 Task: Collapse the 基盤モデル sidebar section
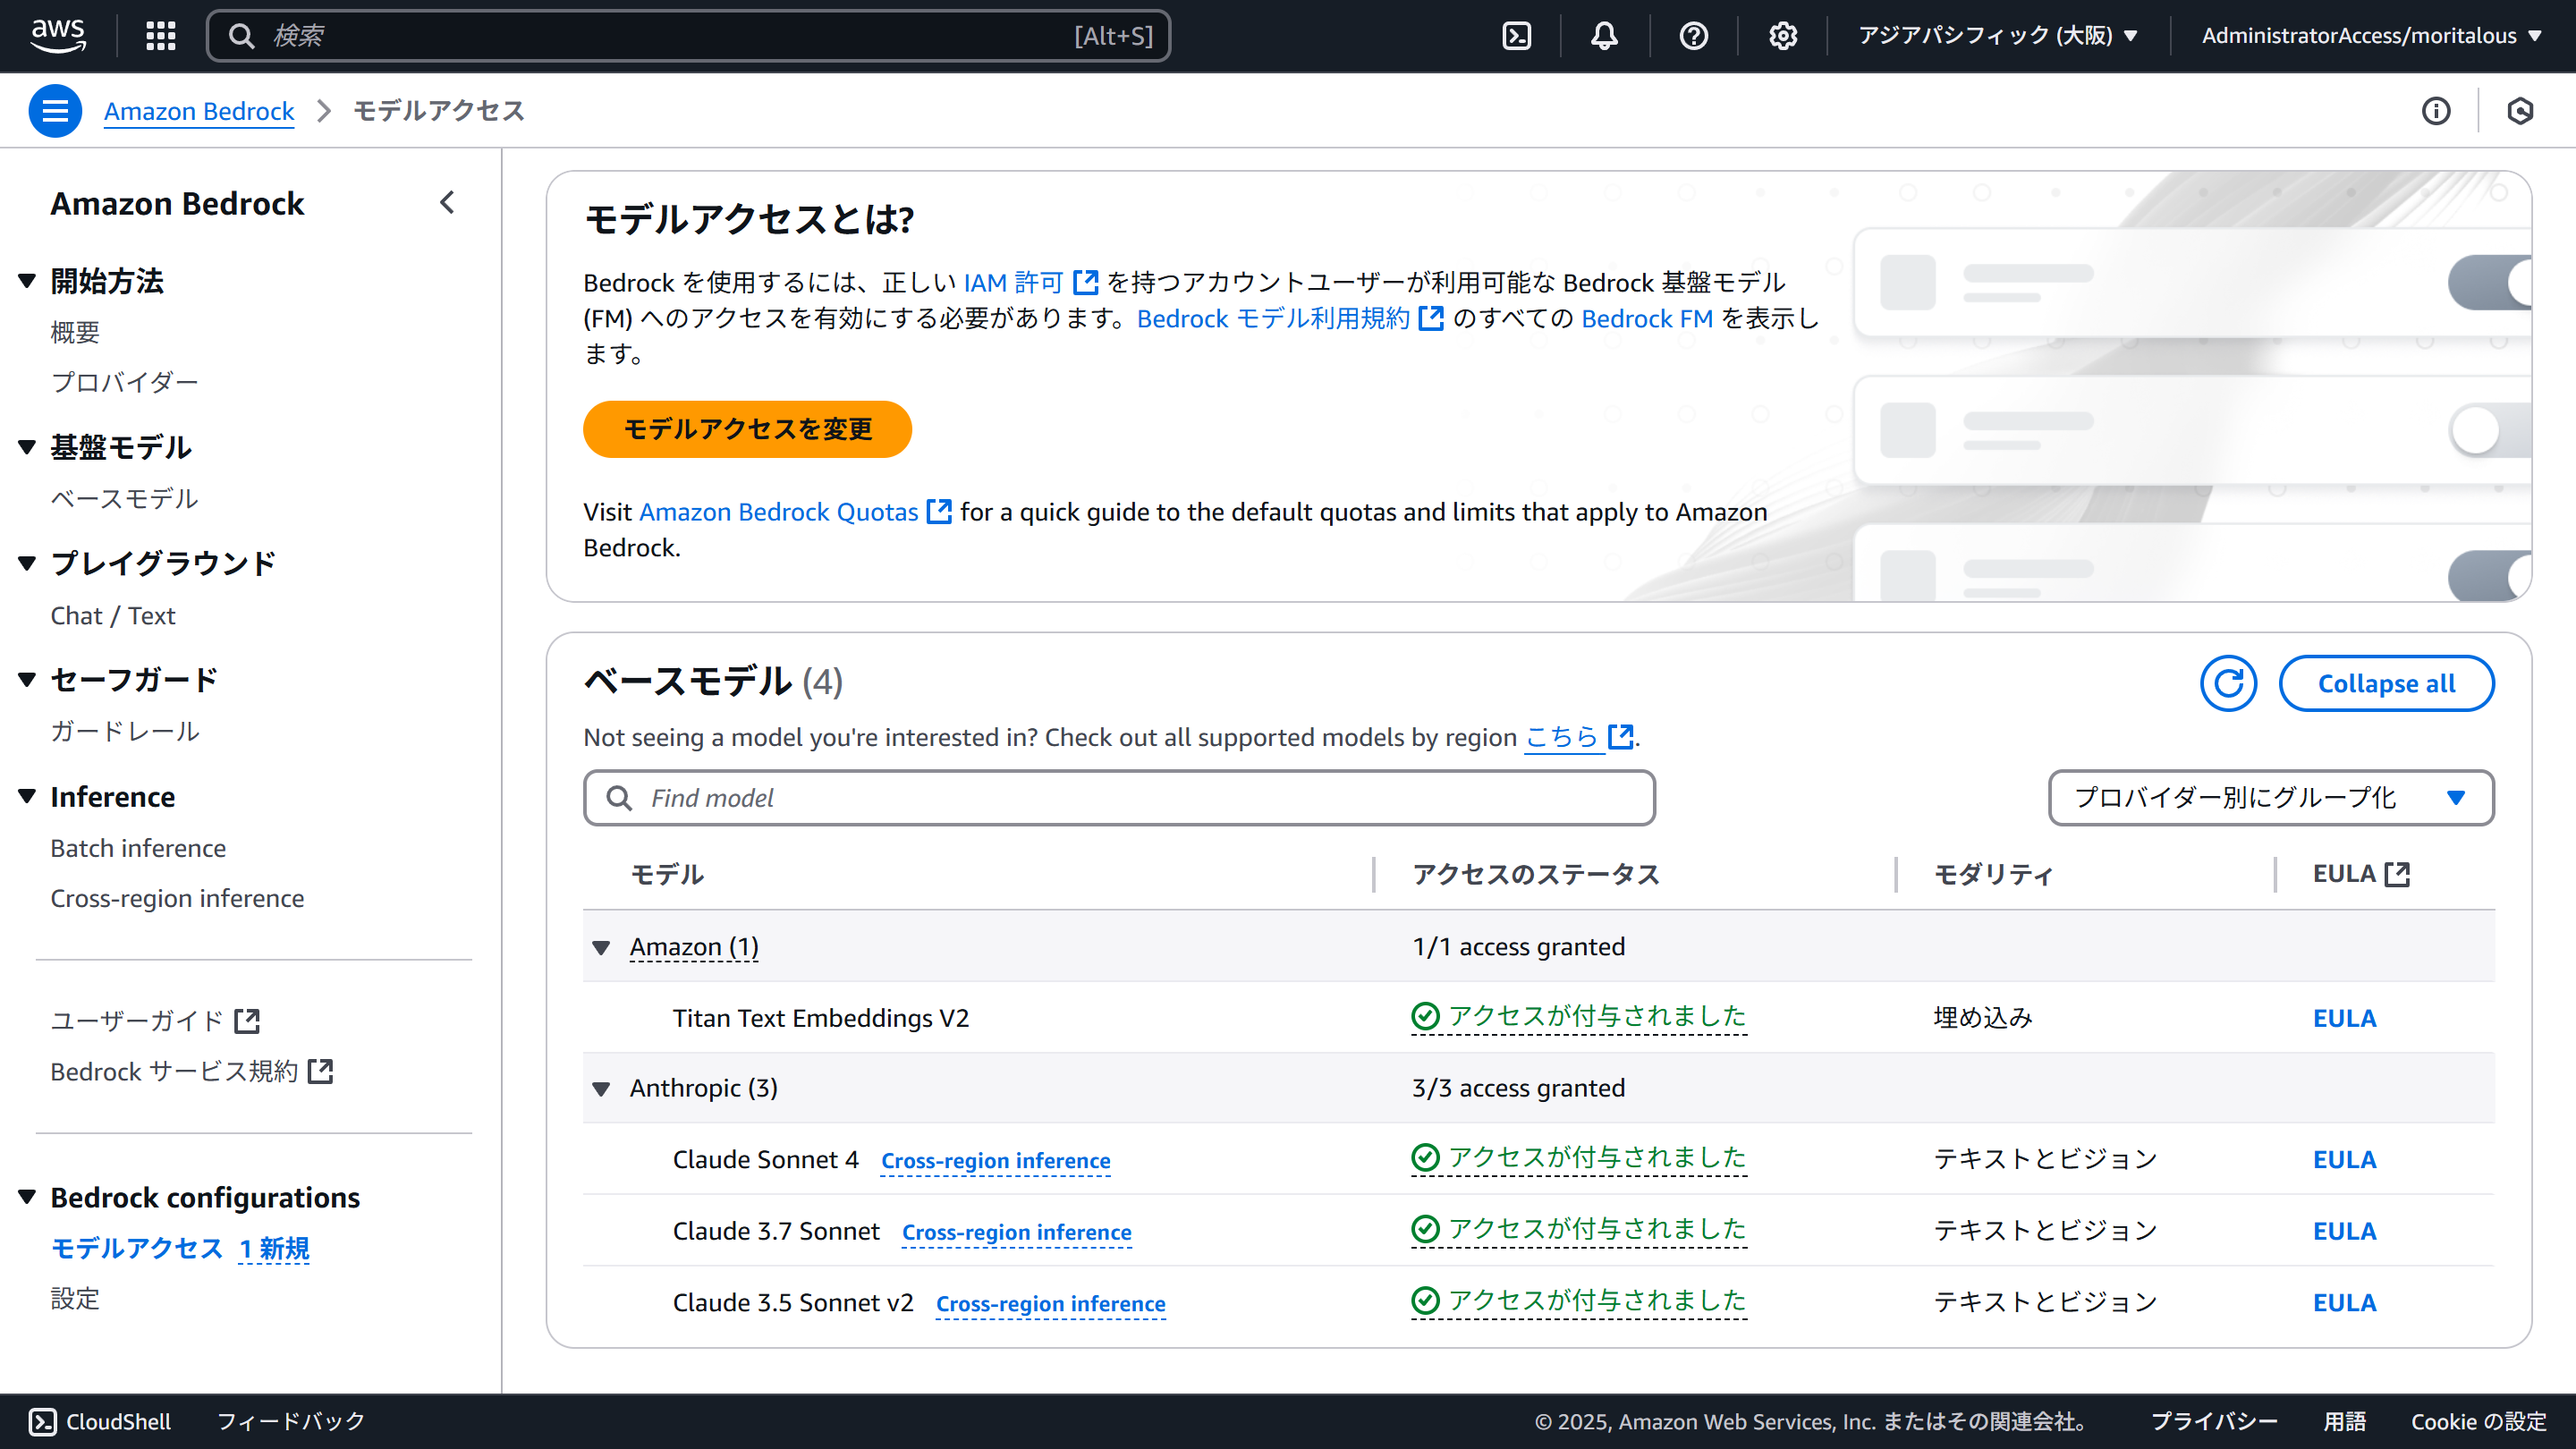tap(27, 447)
